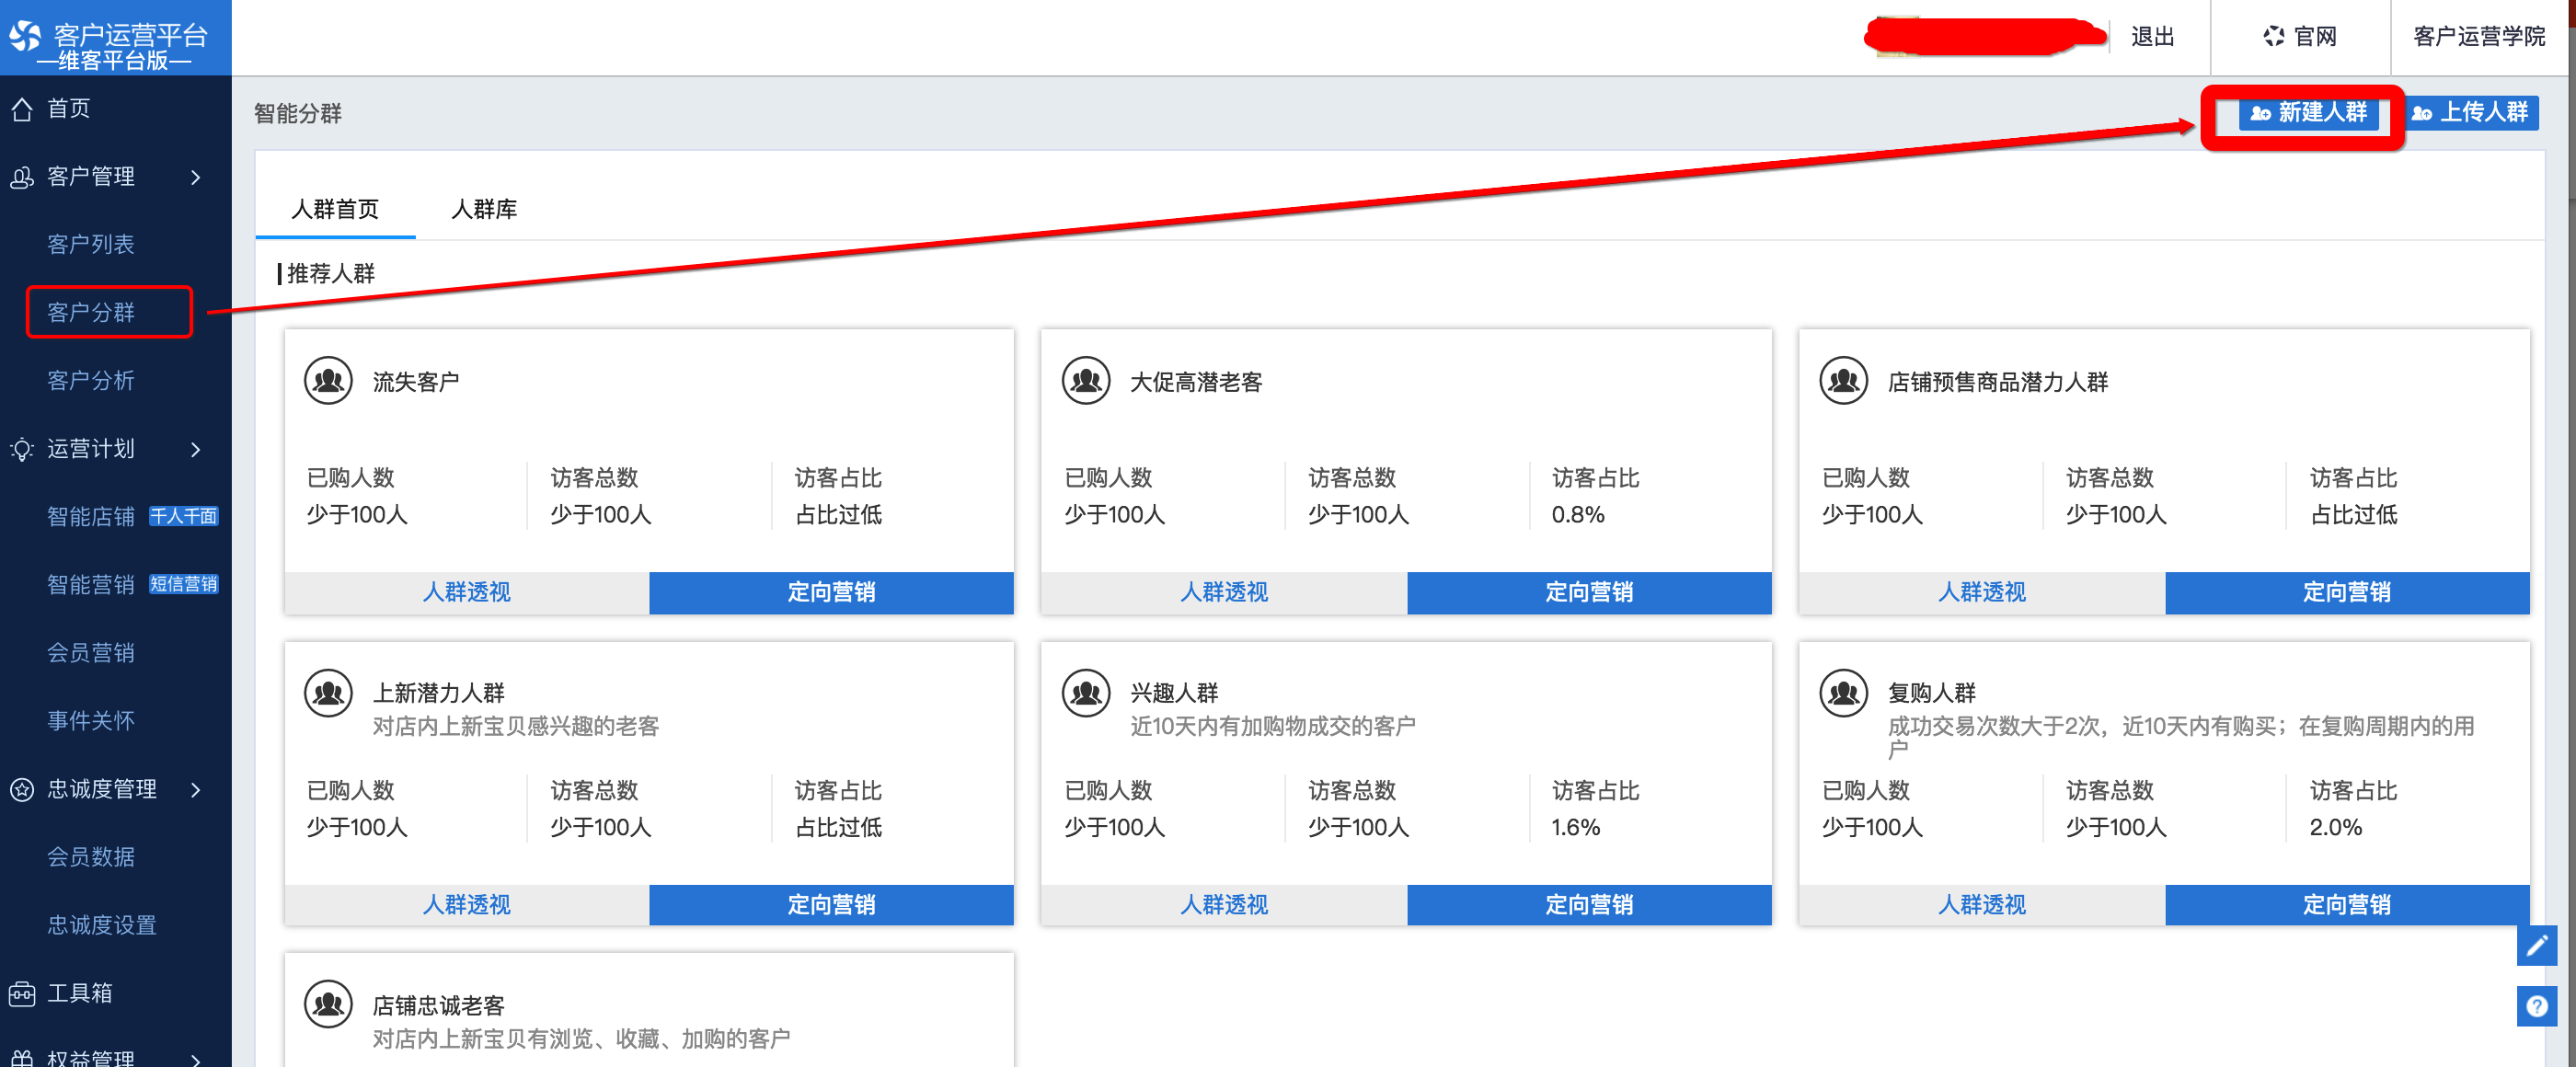Click the 智能分群 page title
The height and width of the screenshot is (1067, 2576).
(x=298, y=114)
